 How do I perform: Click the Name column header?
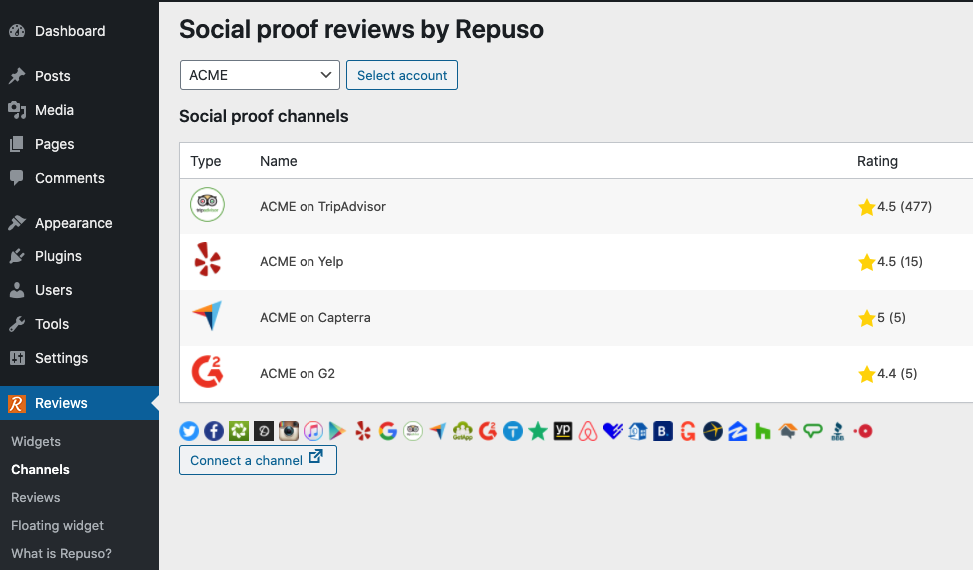coord(279,161)
